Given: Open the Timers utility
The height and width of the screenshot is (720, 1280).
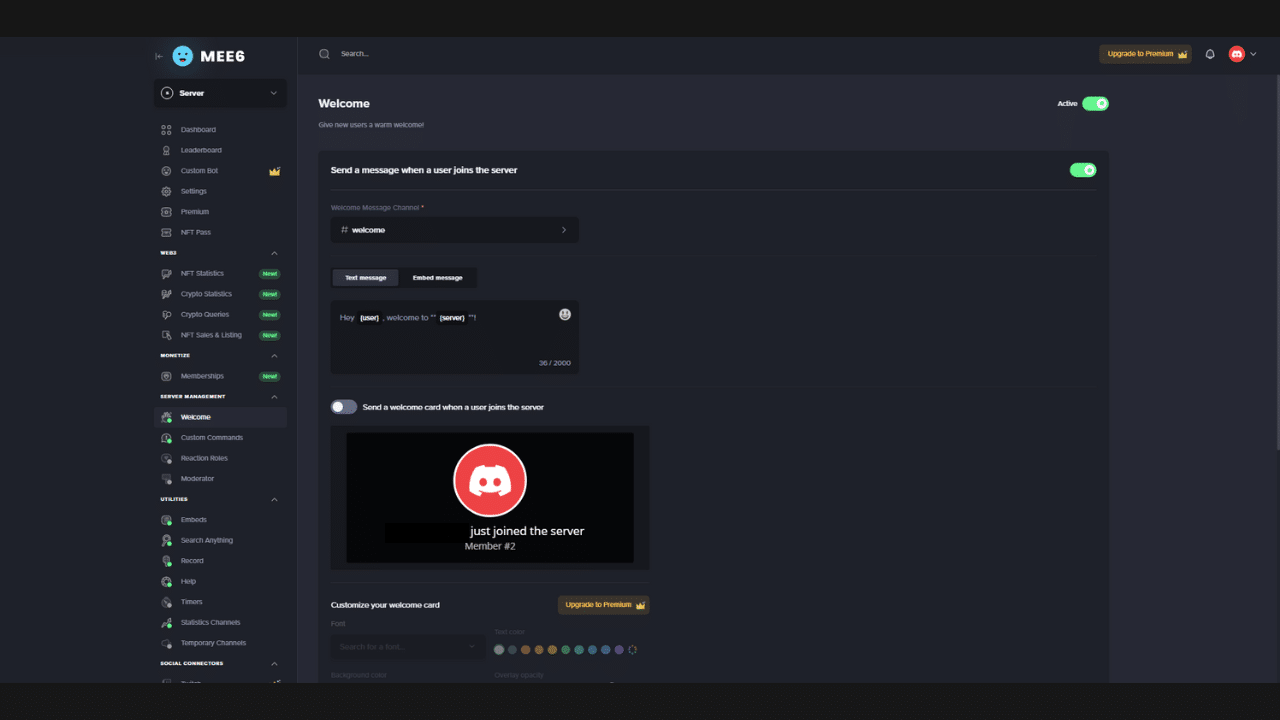Looking at the screenshot, I should pos(191,601).
